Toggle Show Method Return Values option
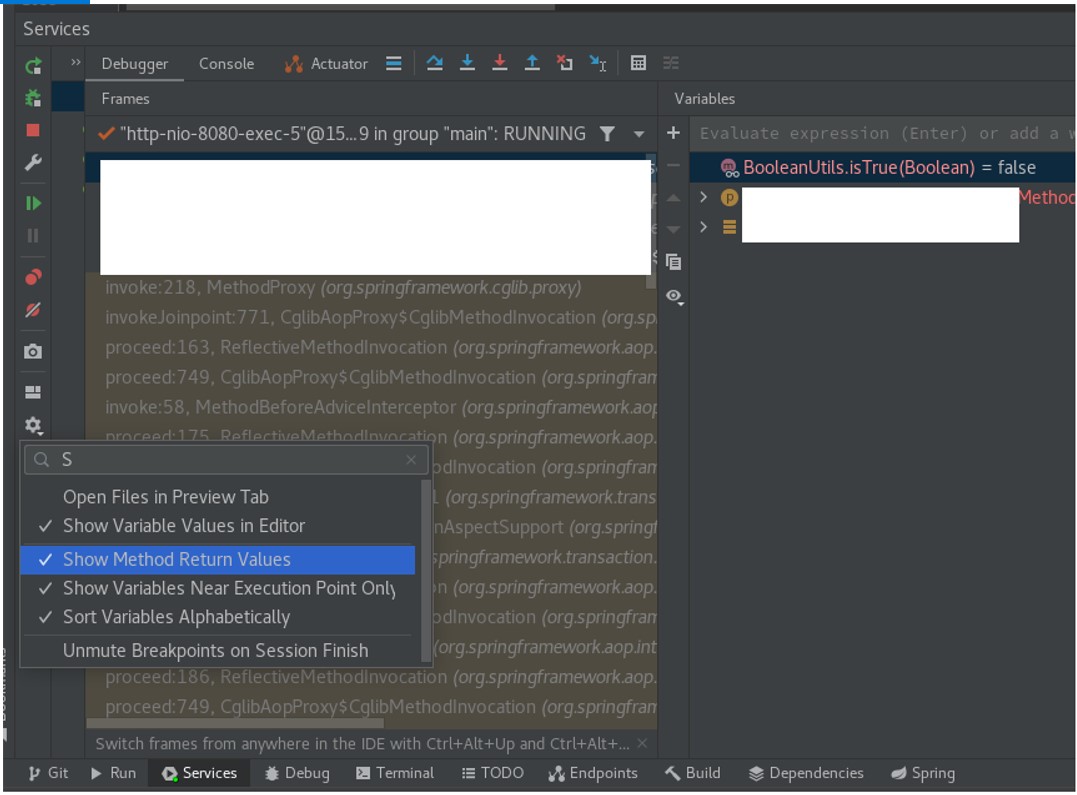This screenshot has height=795, width=1077. (218, 559)
